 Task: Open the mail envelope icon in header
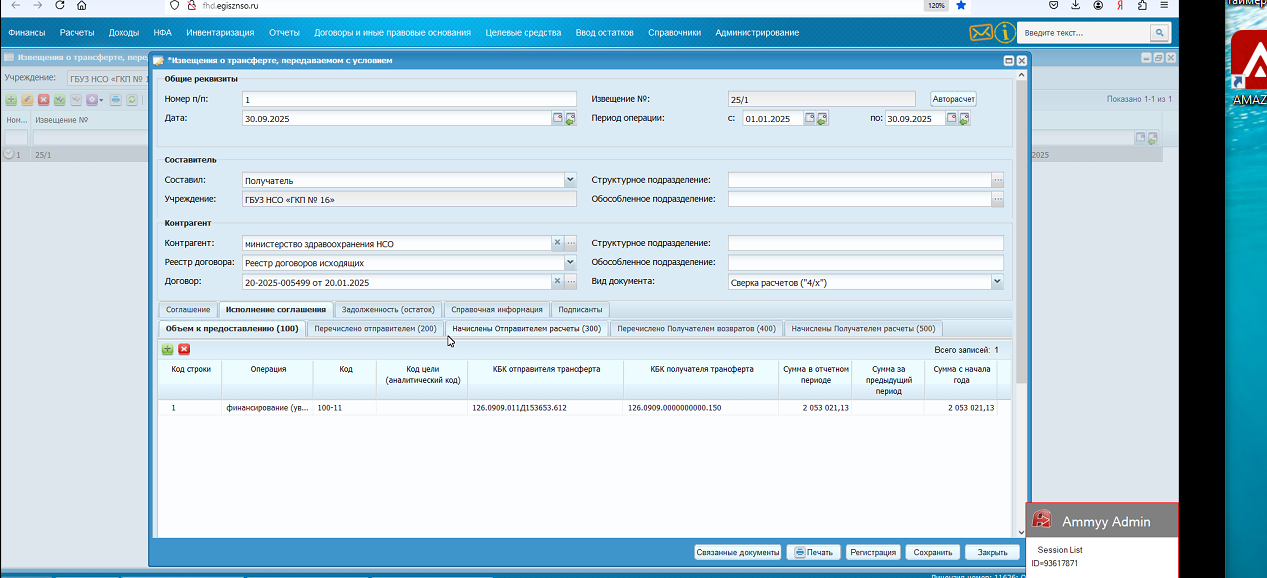[980, 33]
